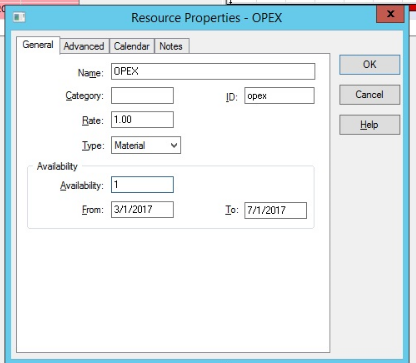Open the Calendar tab
The height and width of the screenshot is (363, 416).
[132, 46]
